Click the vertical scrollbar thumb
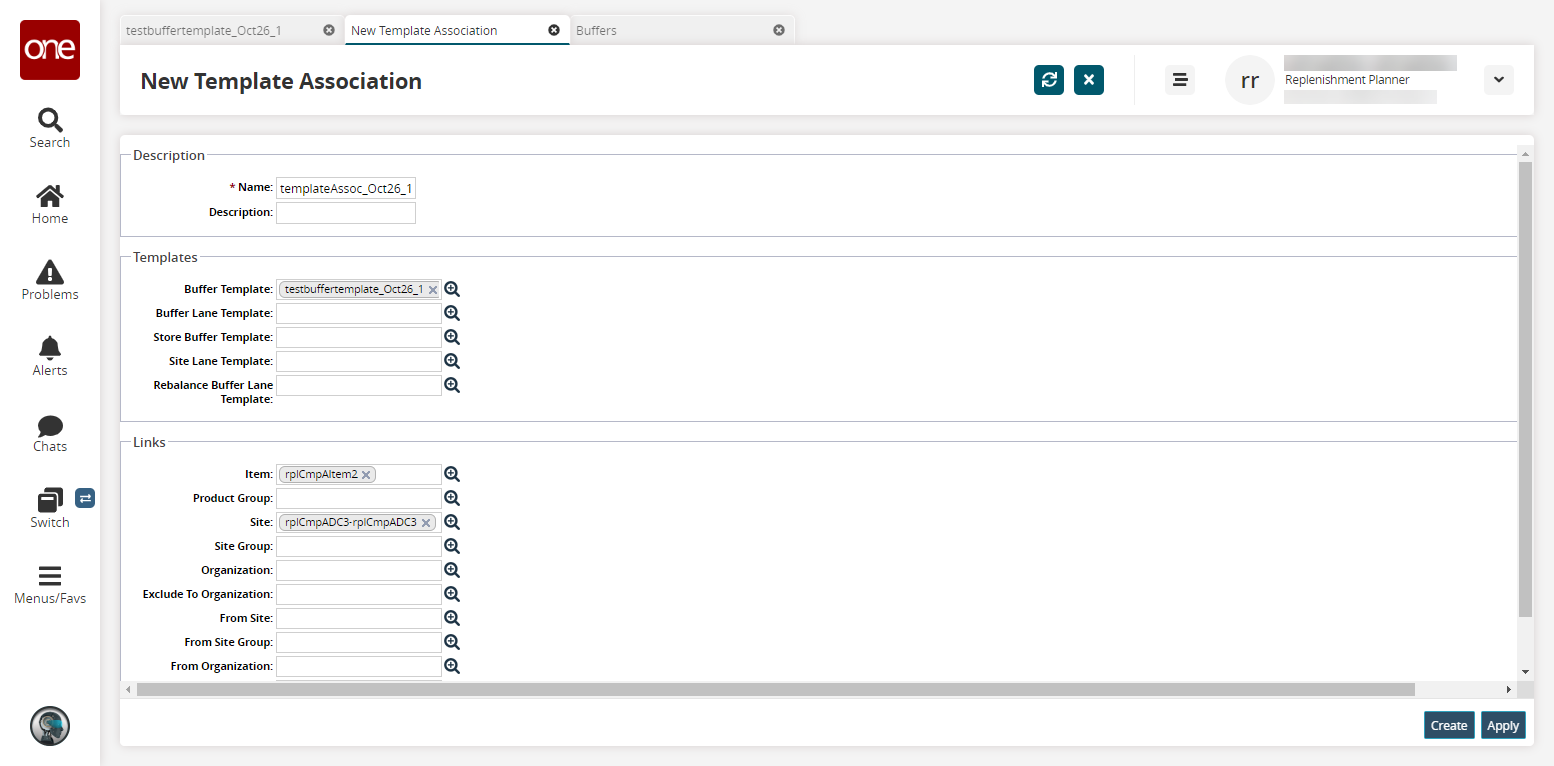The width and height of the screenshot is (1554, 766). pos(1524,390)
